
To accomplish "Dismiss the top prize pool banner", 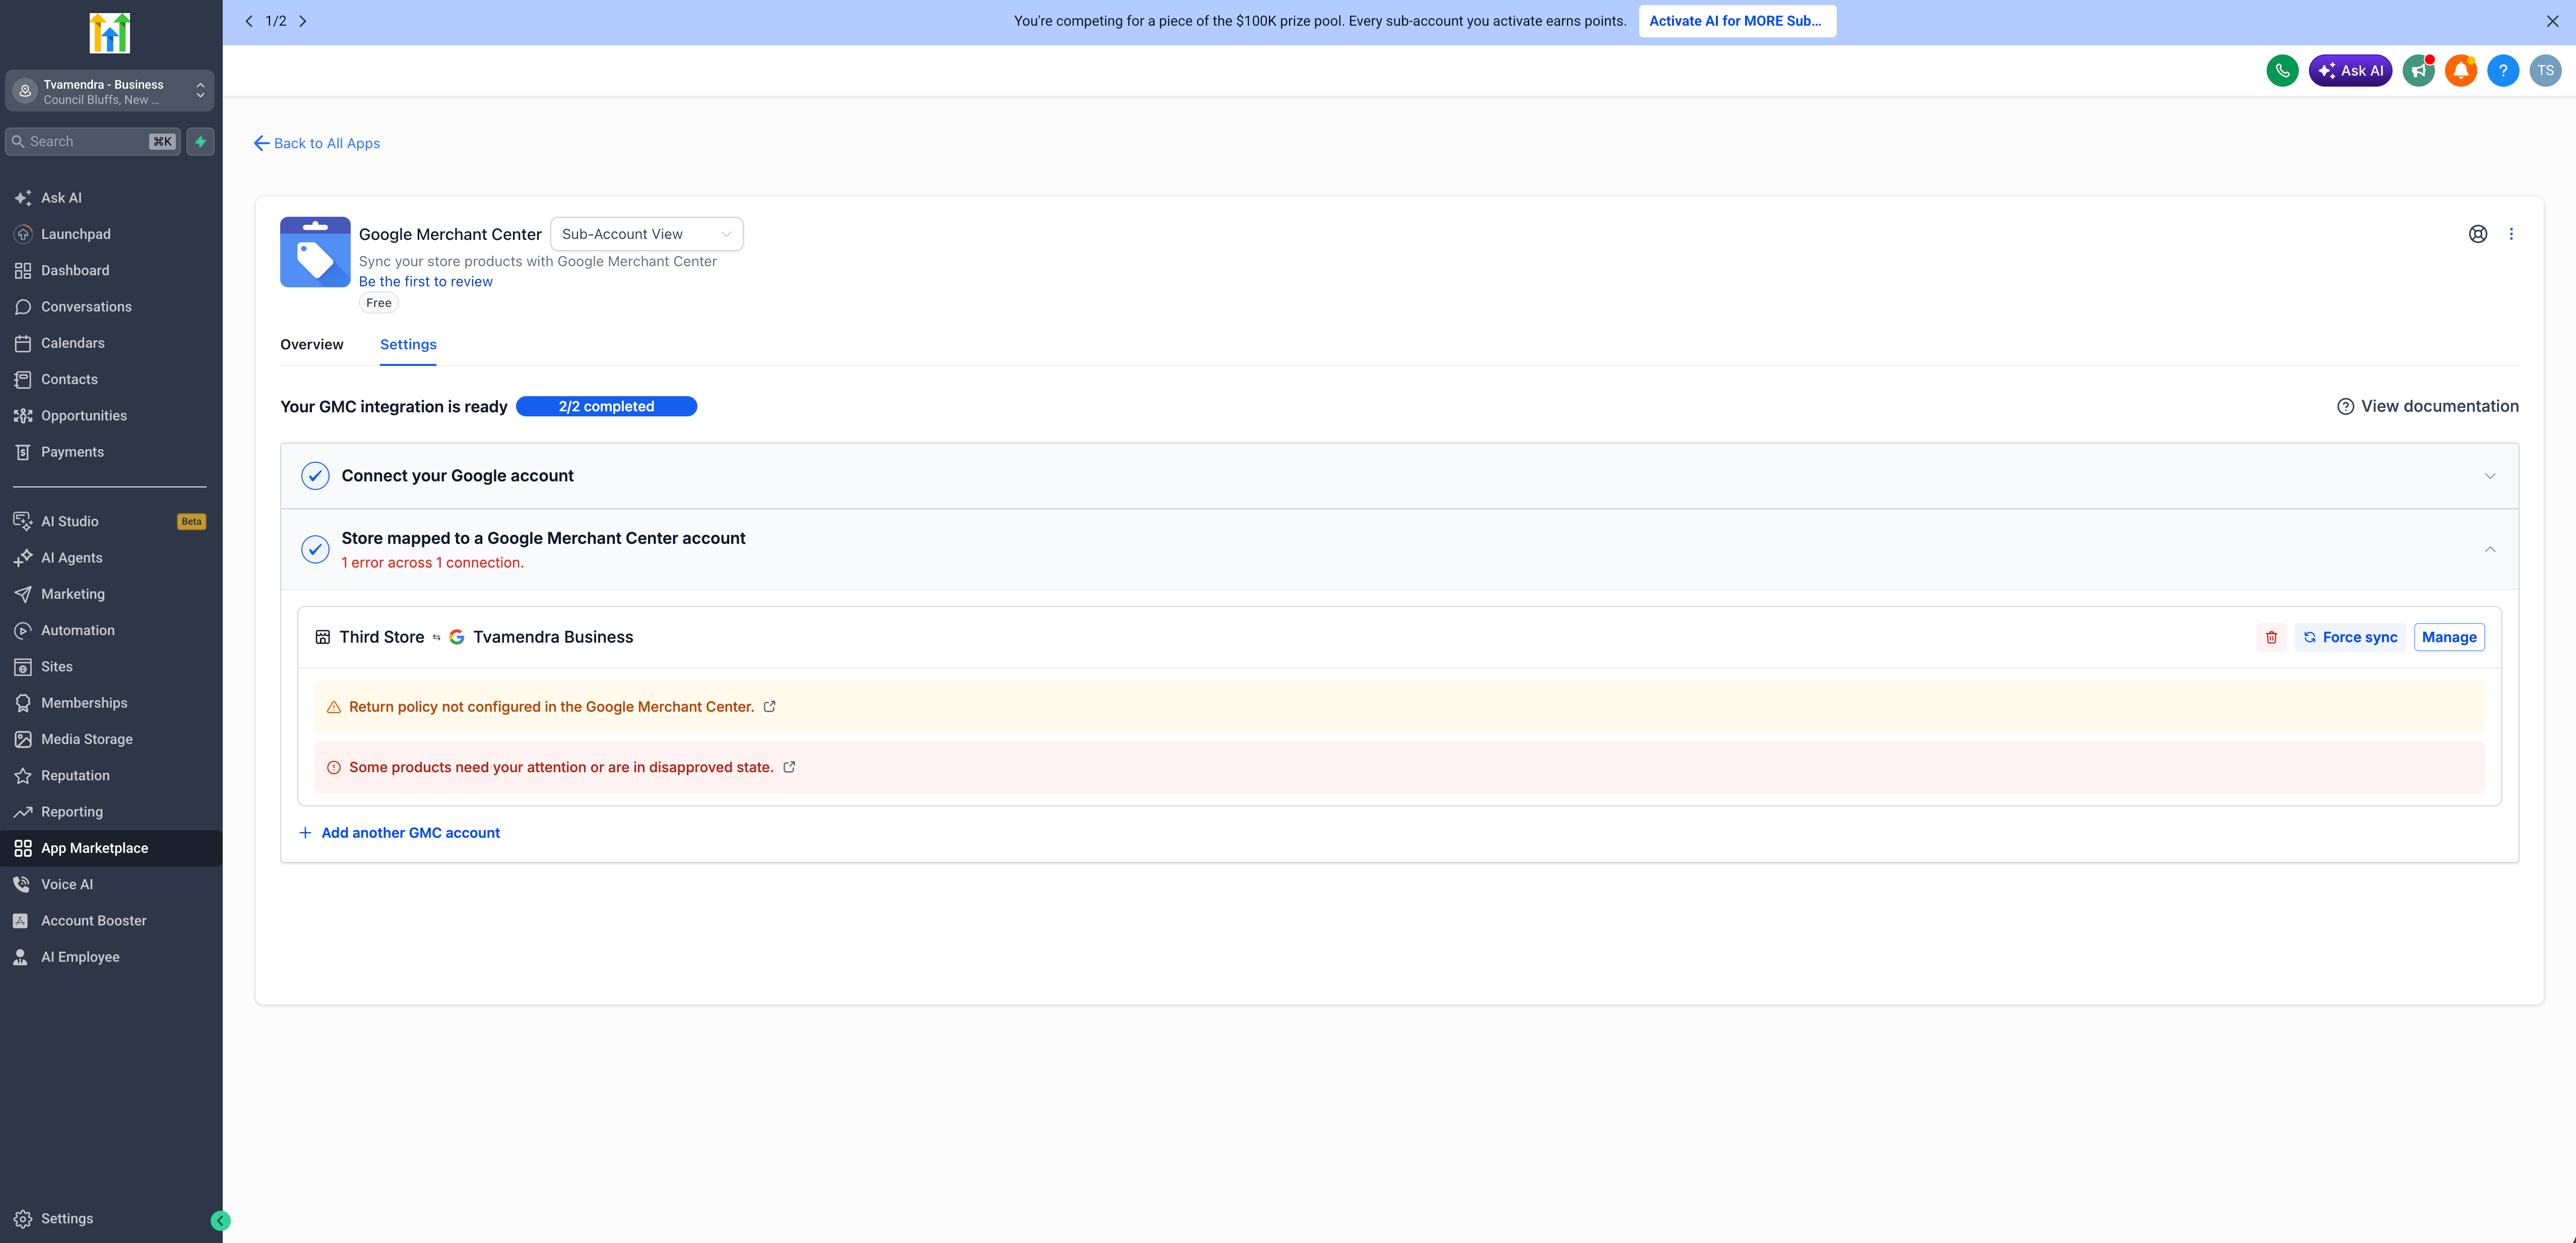I will click(x=2552, y=21).
